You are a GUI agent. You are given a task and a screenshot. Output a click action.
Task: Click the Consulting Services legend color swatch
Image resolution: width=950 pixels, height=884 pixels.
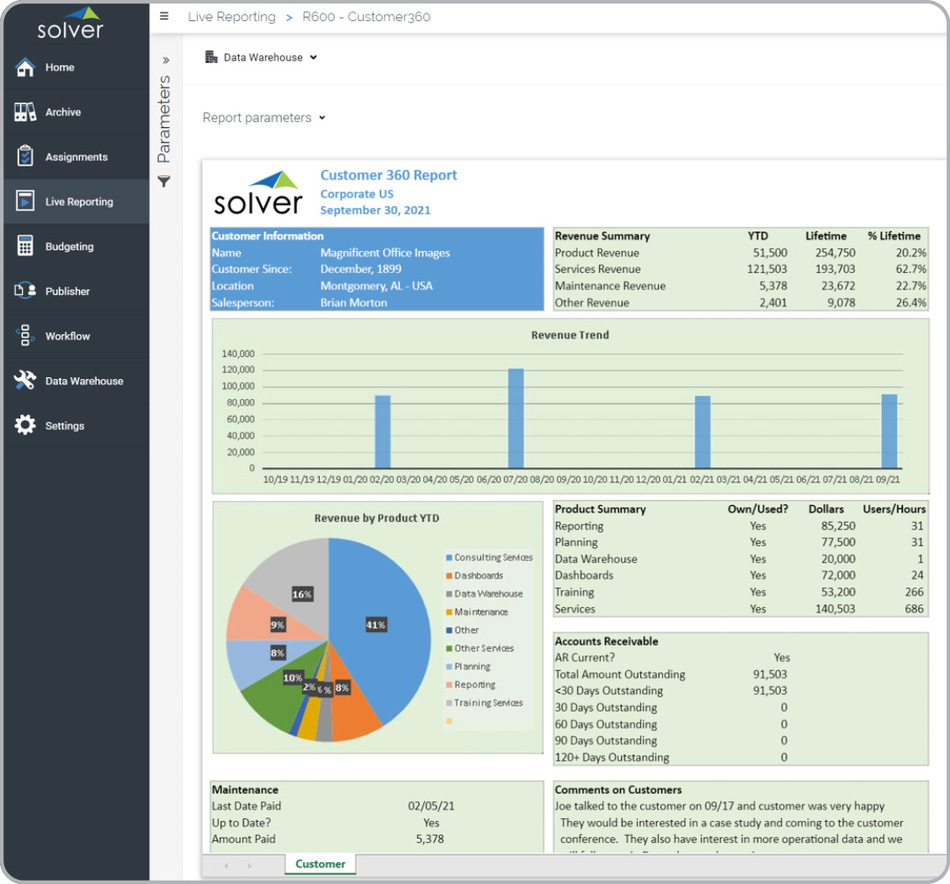[x=448, y=558]
